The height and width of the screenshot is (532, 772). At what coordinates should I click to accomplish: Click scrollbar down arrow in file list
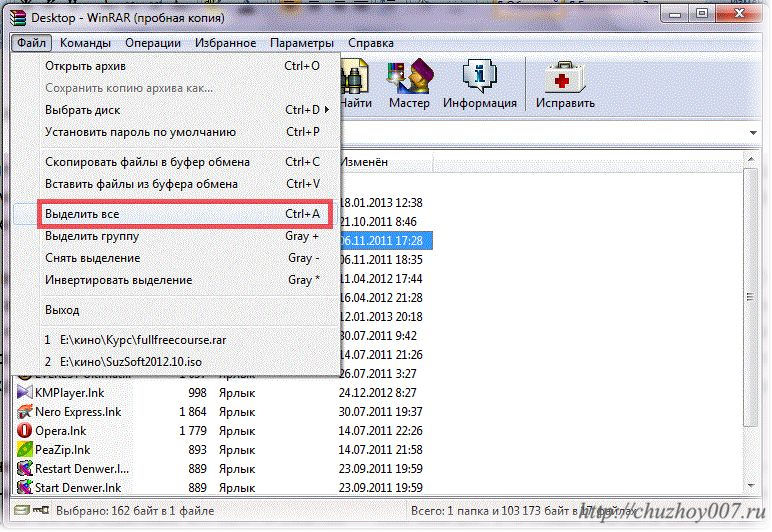751,486
